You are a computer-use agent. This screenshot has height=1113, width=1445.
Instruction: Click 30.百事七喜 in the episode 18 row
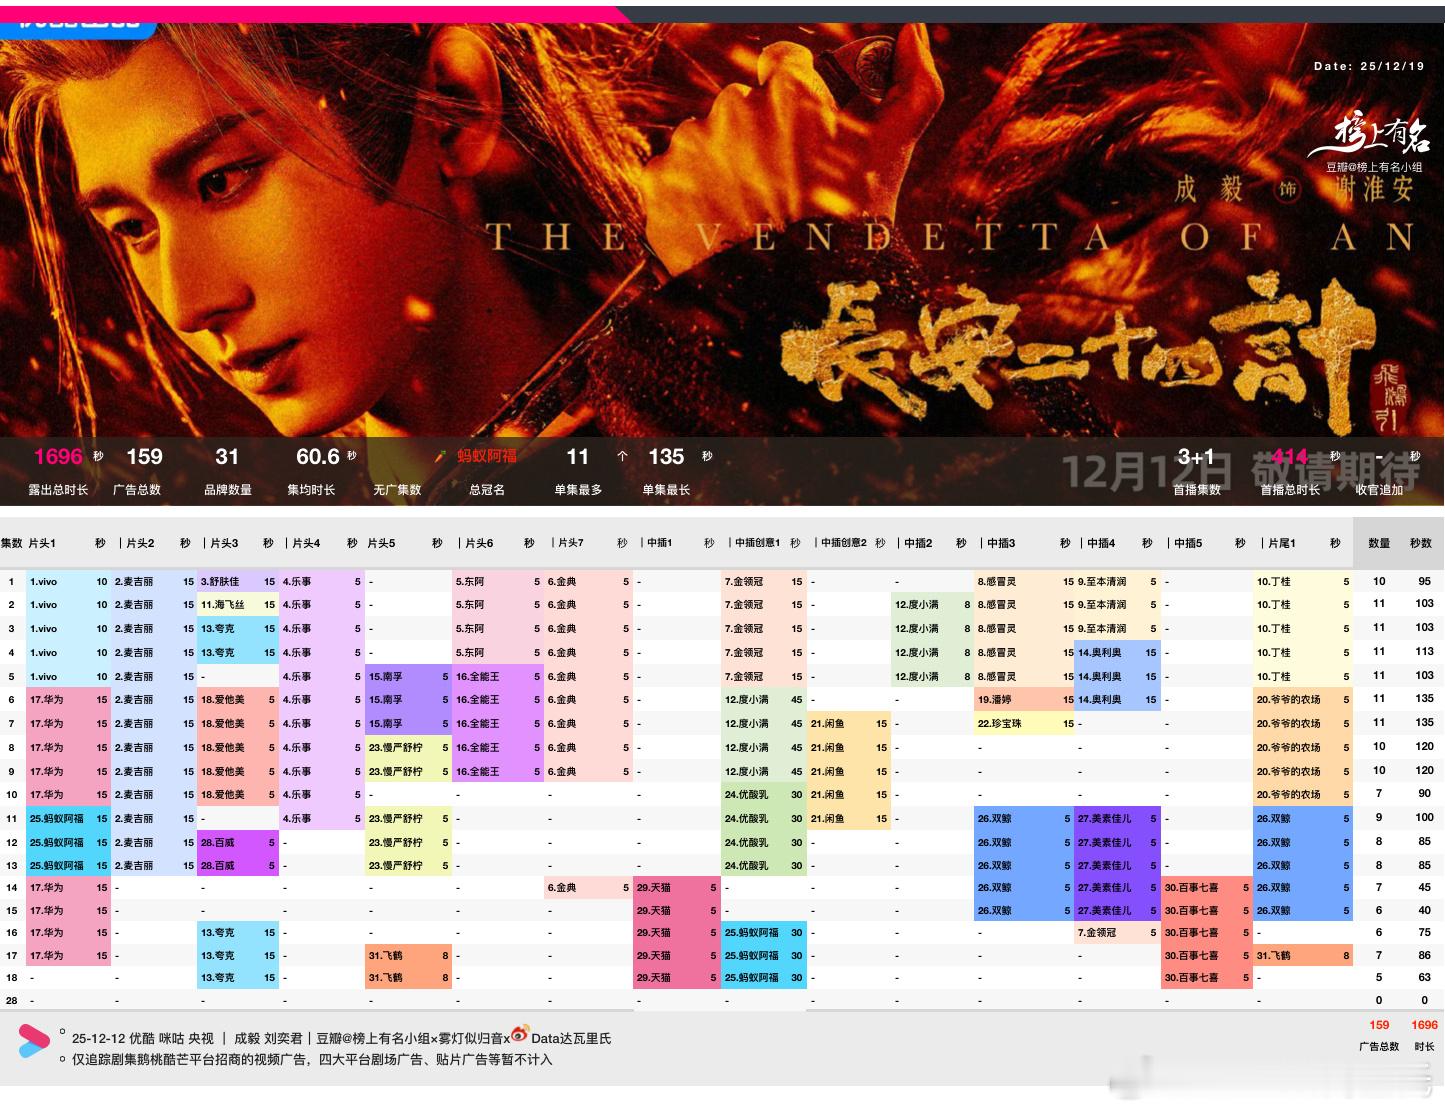1207,978
